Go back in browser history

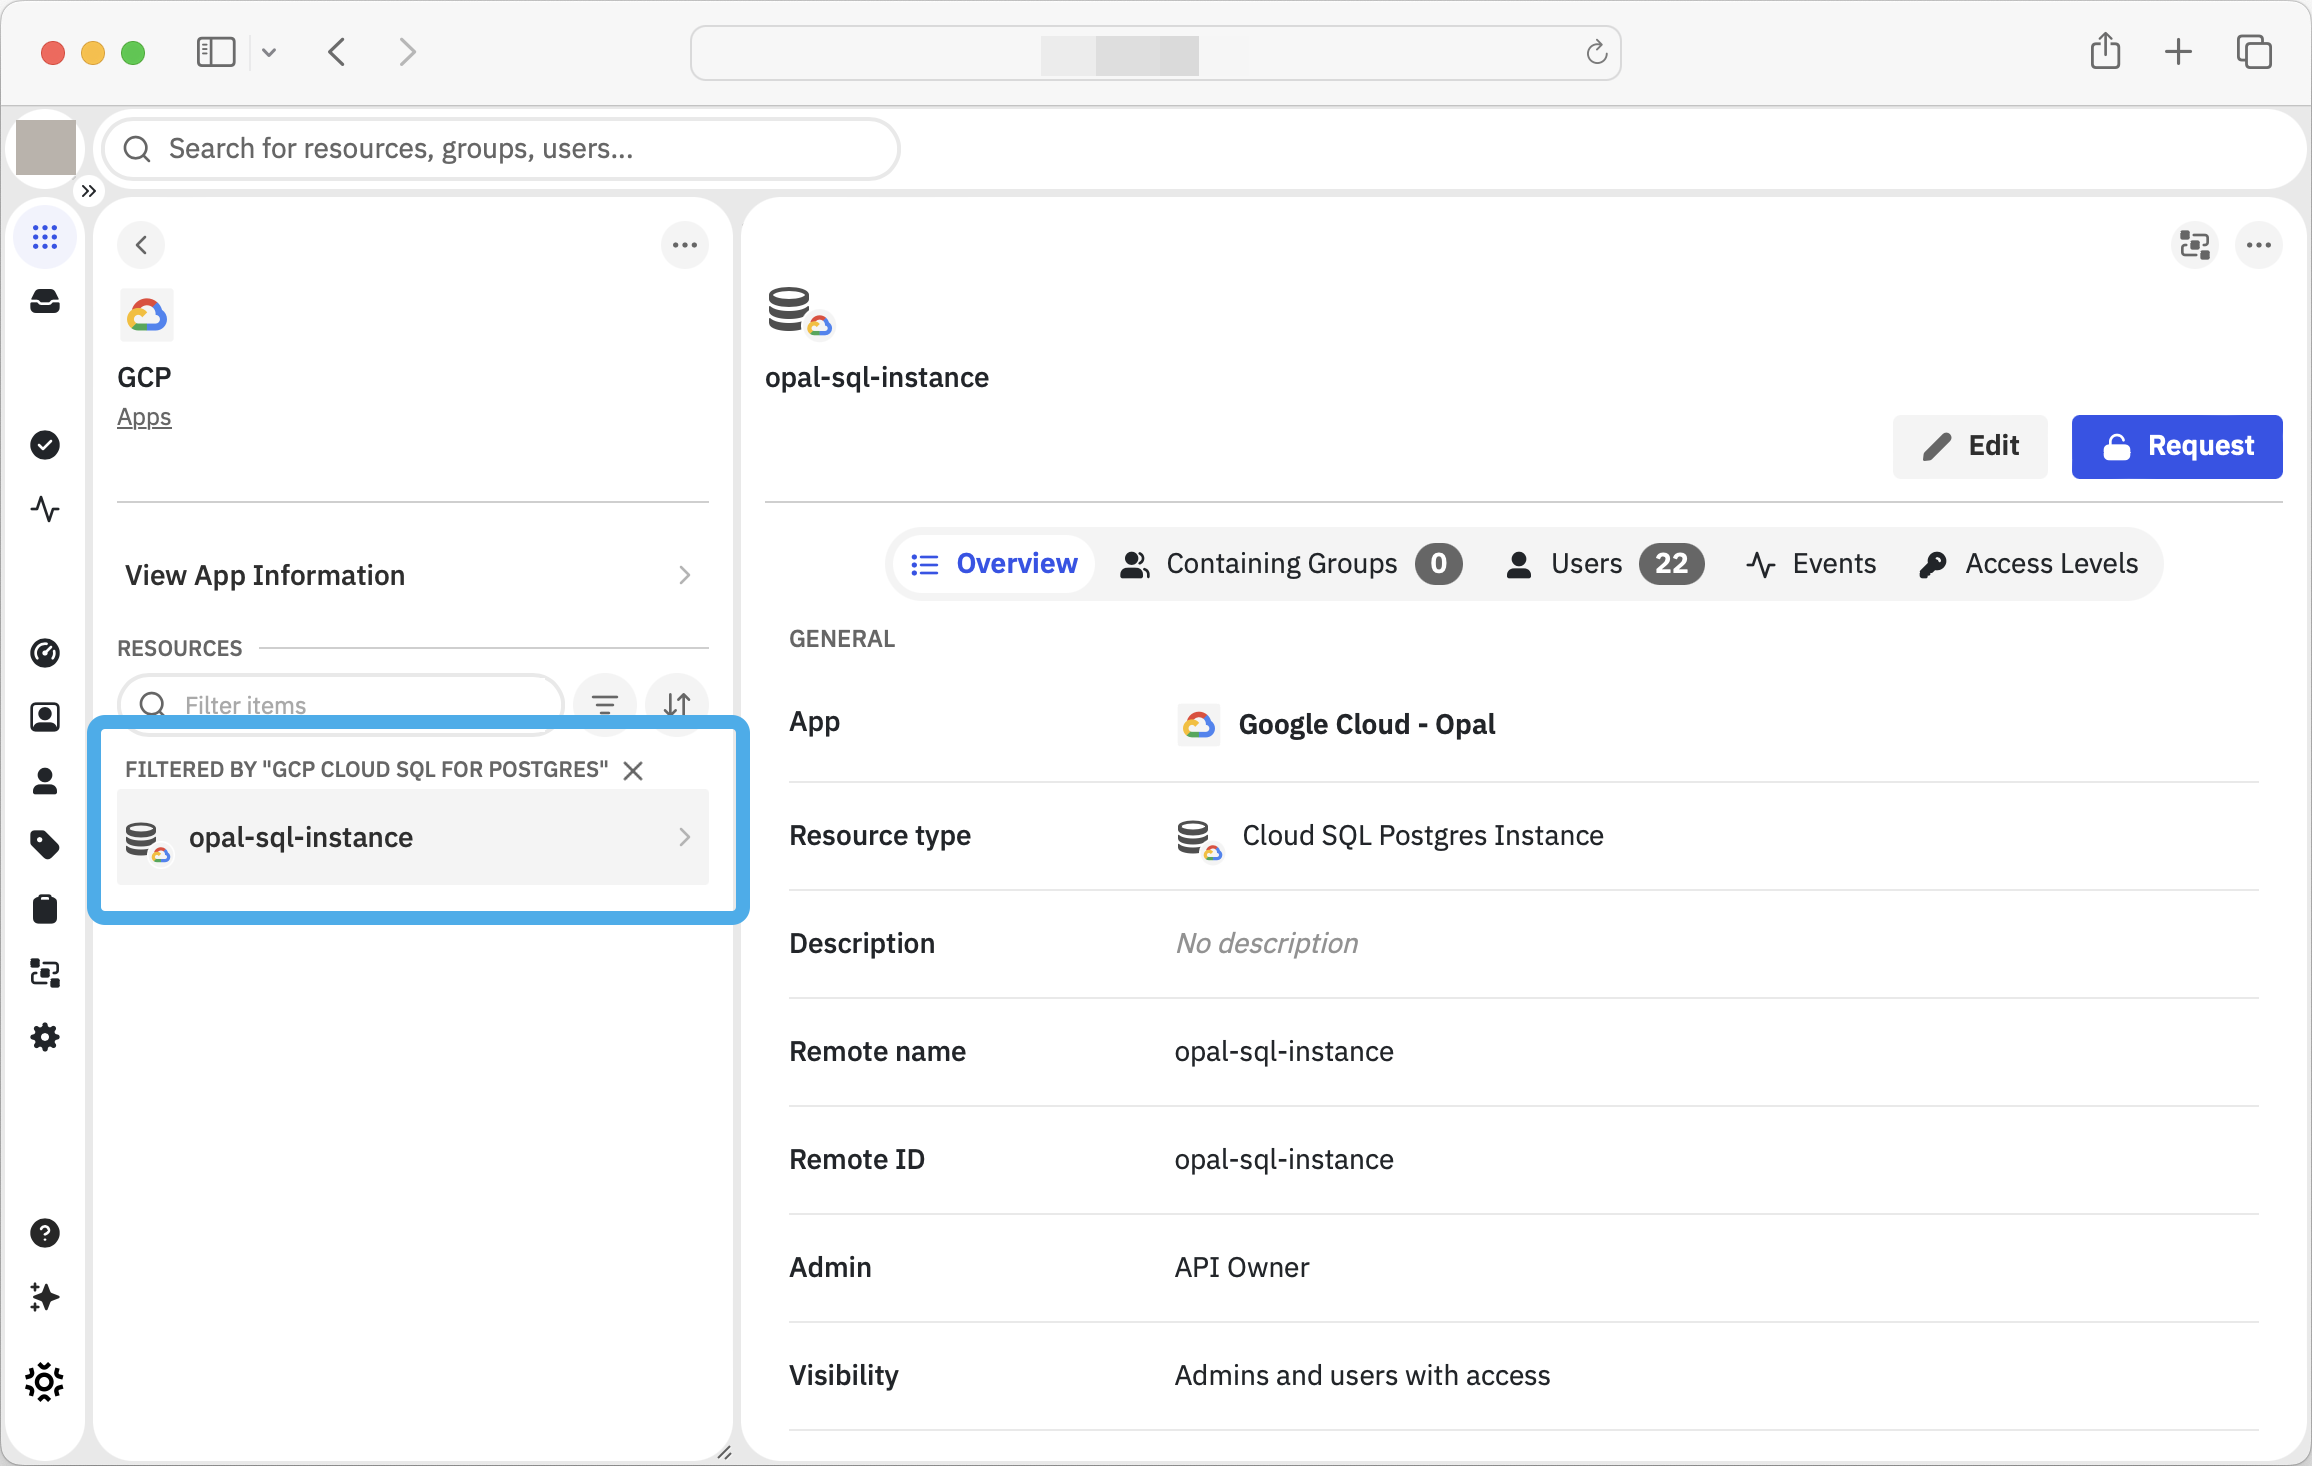click(x=337, y=52)
